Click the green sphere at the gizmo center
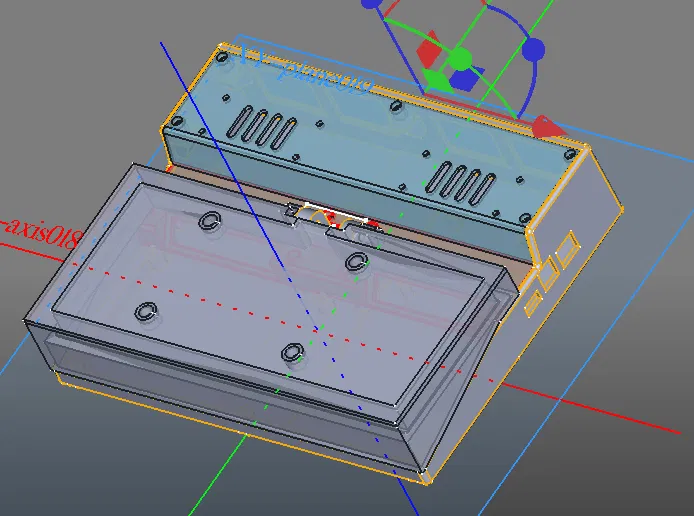 pos(460,58)
